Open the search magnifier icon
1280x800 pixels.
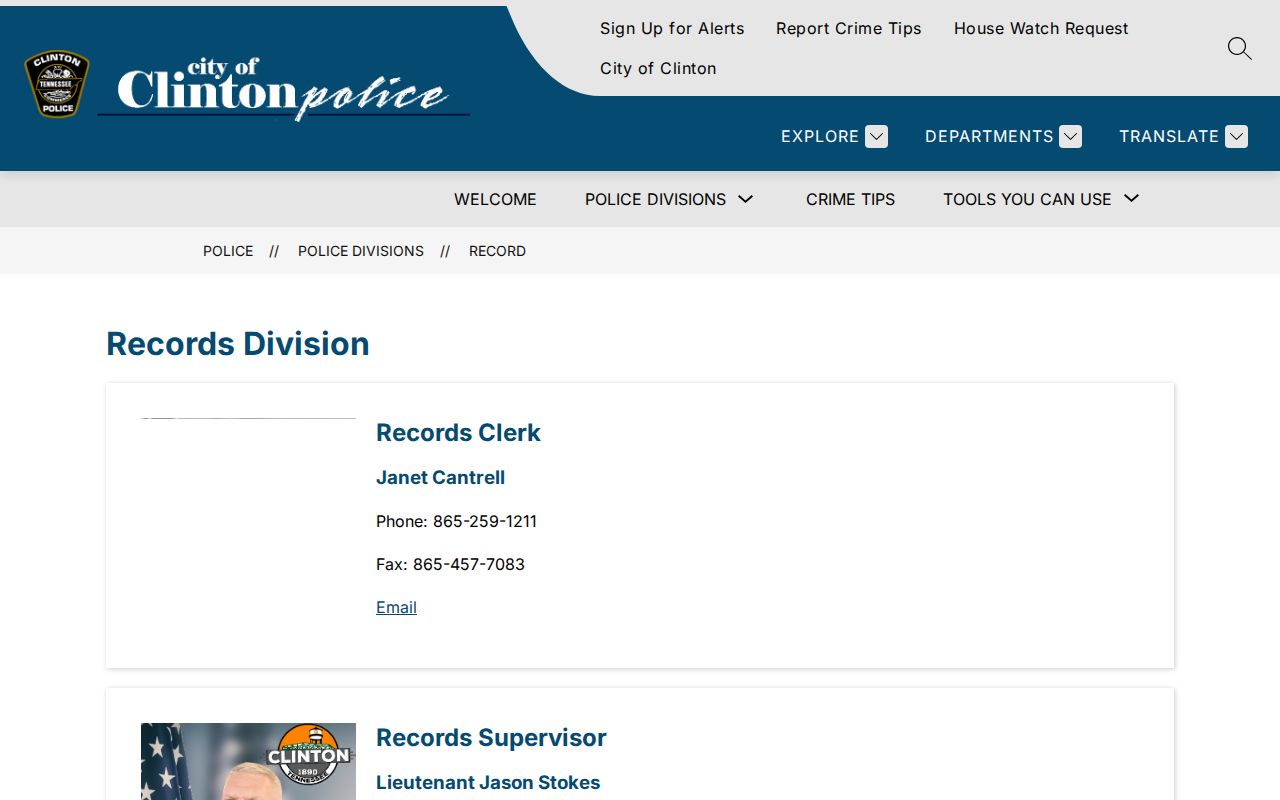(x=1239, y=48)
